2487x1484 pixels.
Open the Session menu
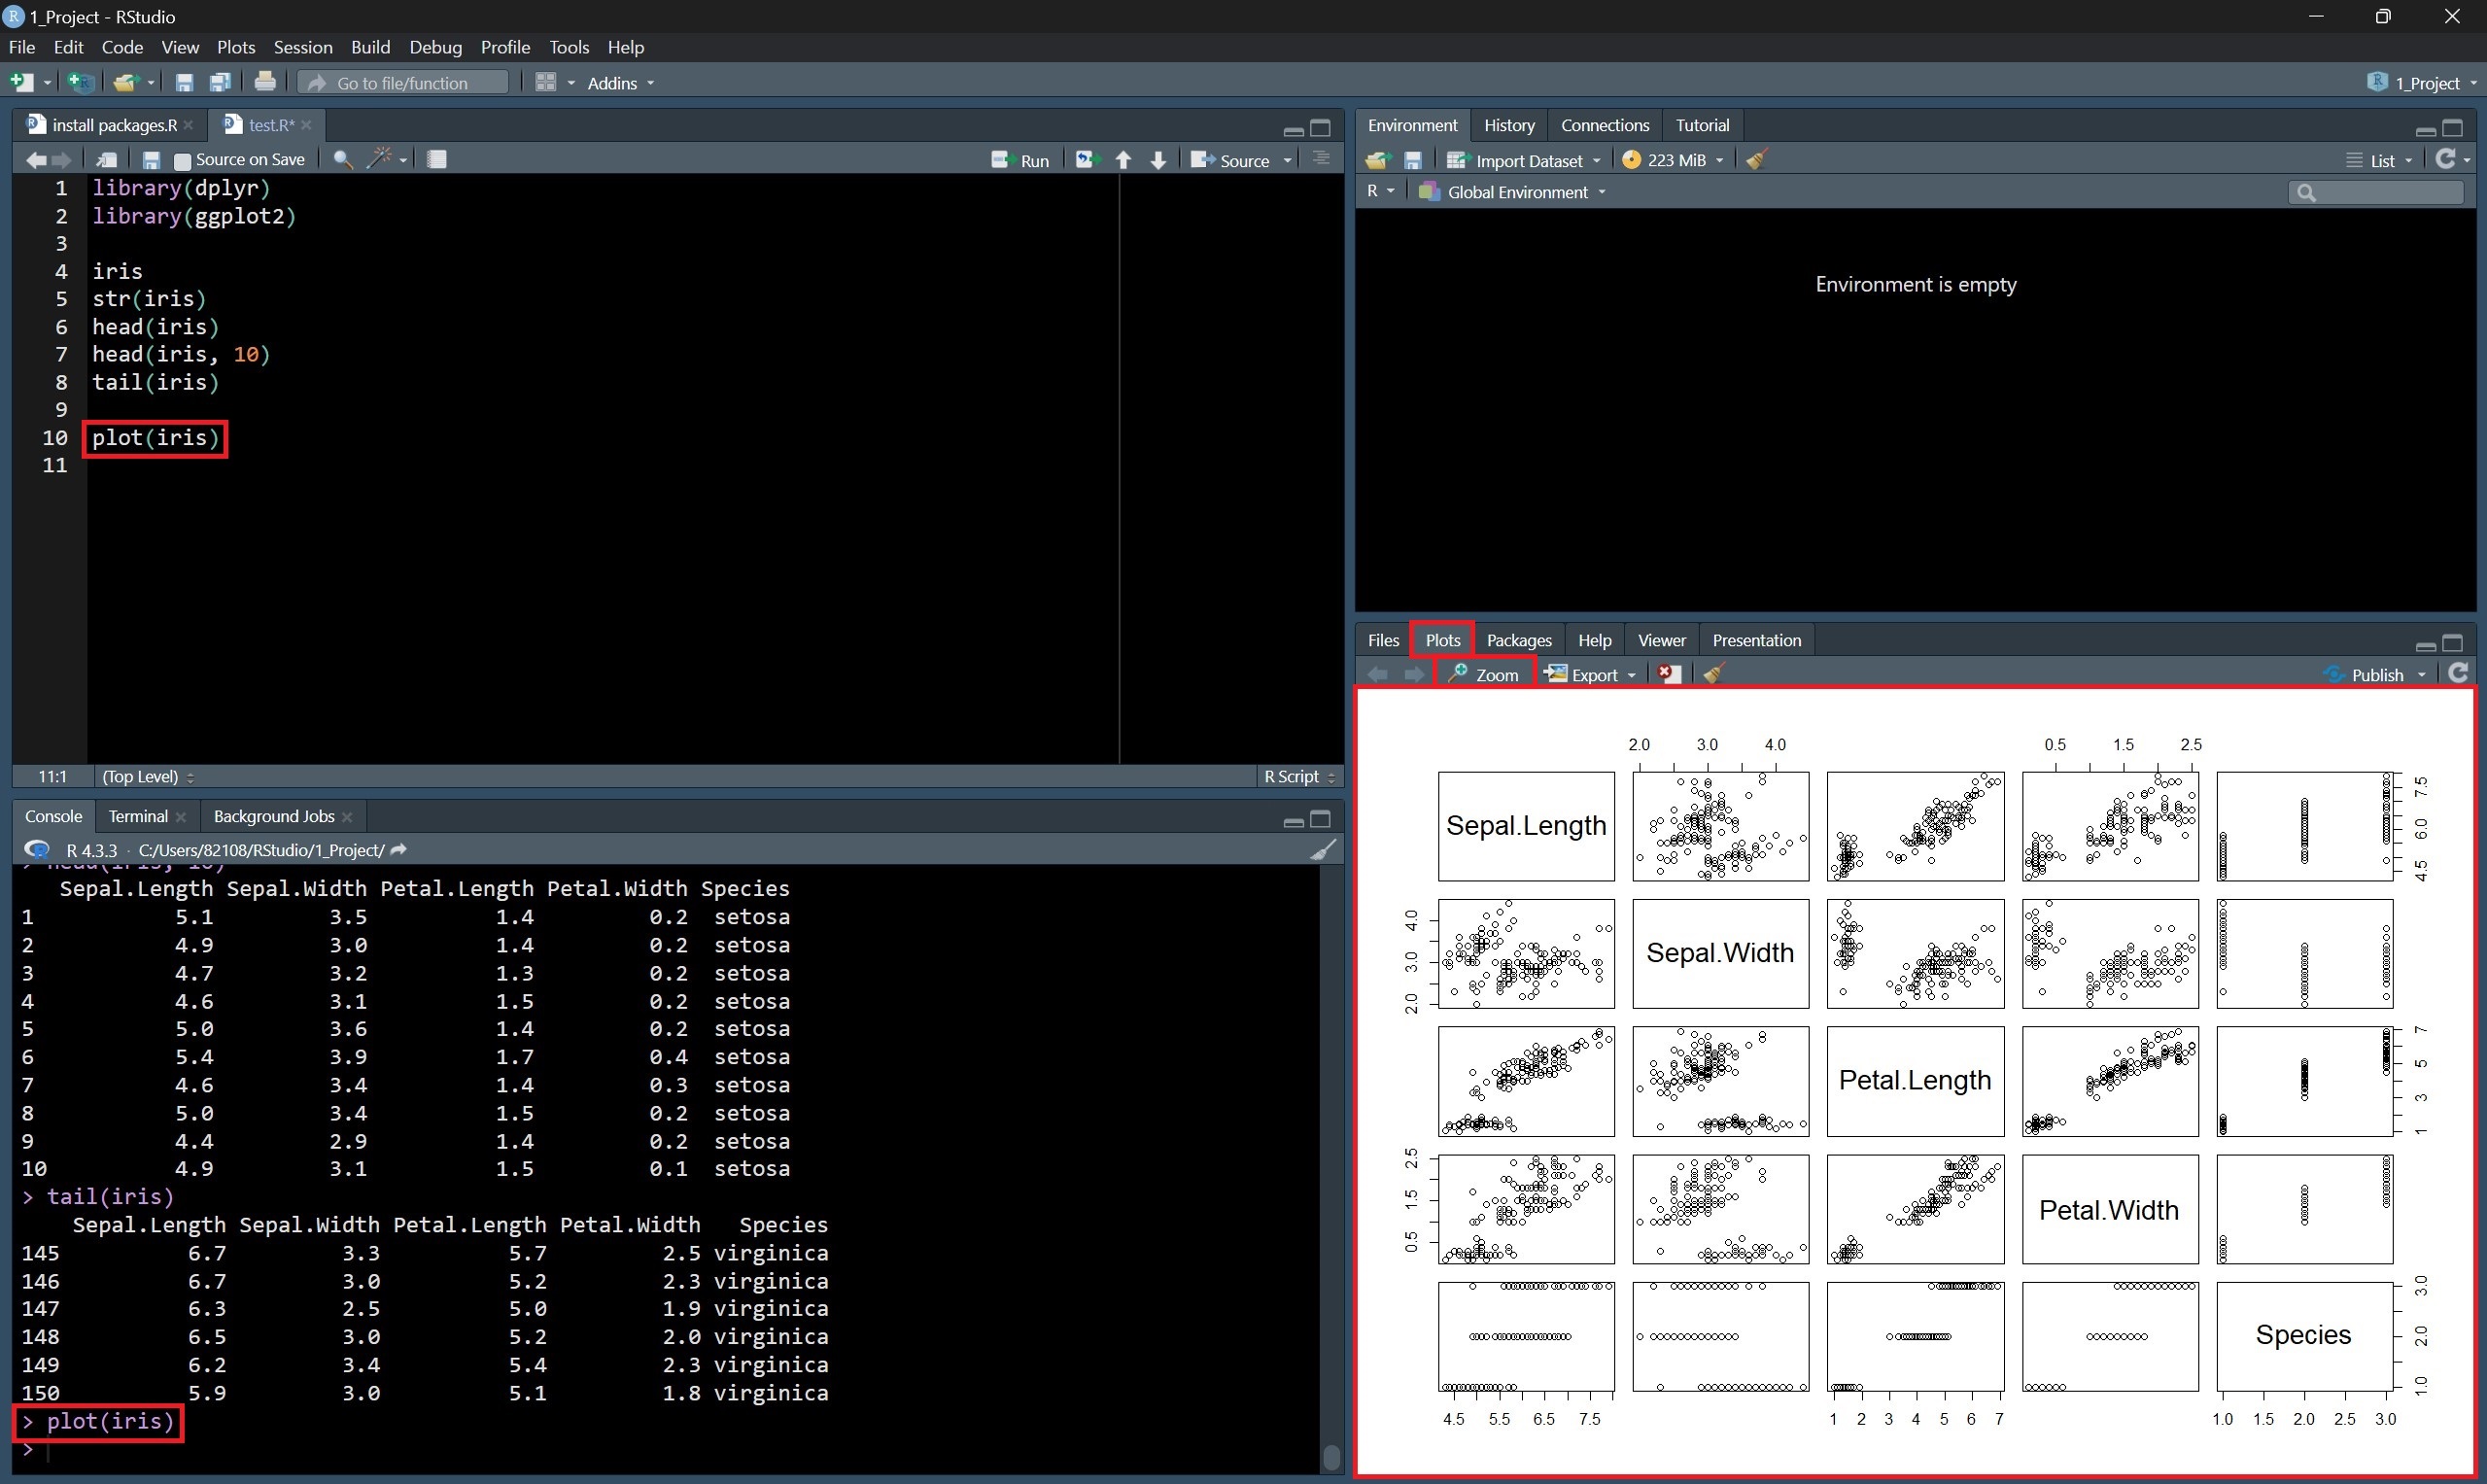click(x=302, y=47)
